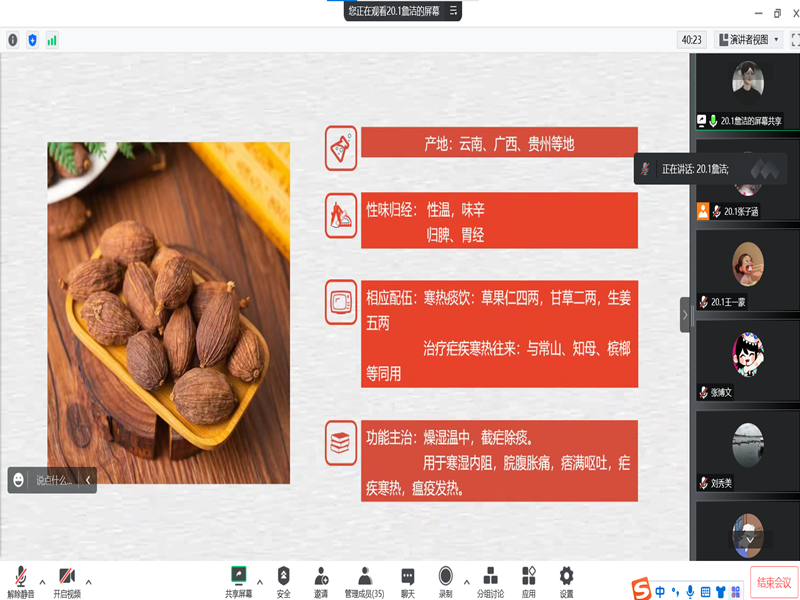This screenshot has height=600, width=800.
Task: Click the 邀请 invite icon
Action: point(321,580)
